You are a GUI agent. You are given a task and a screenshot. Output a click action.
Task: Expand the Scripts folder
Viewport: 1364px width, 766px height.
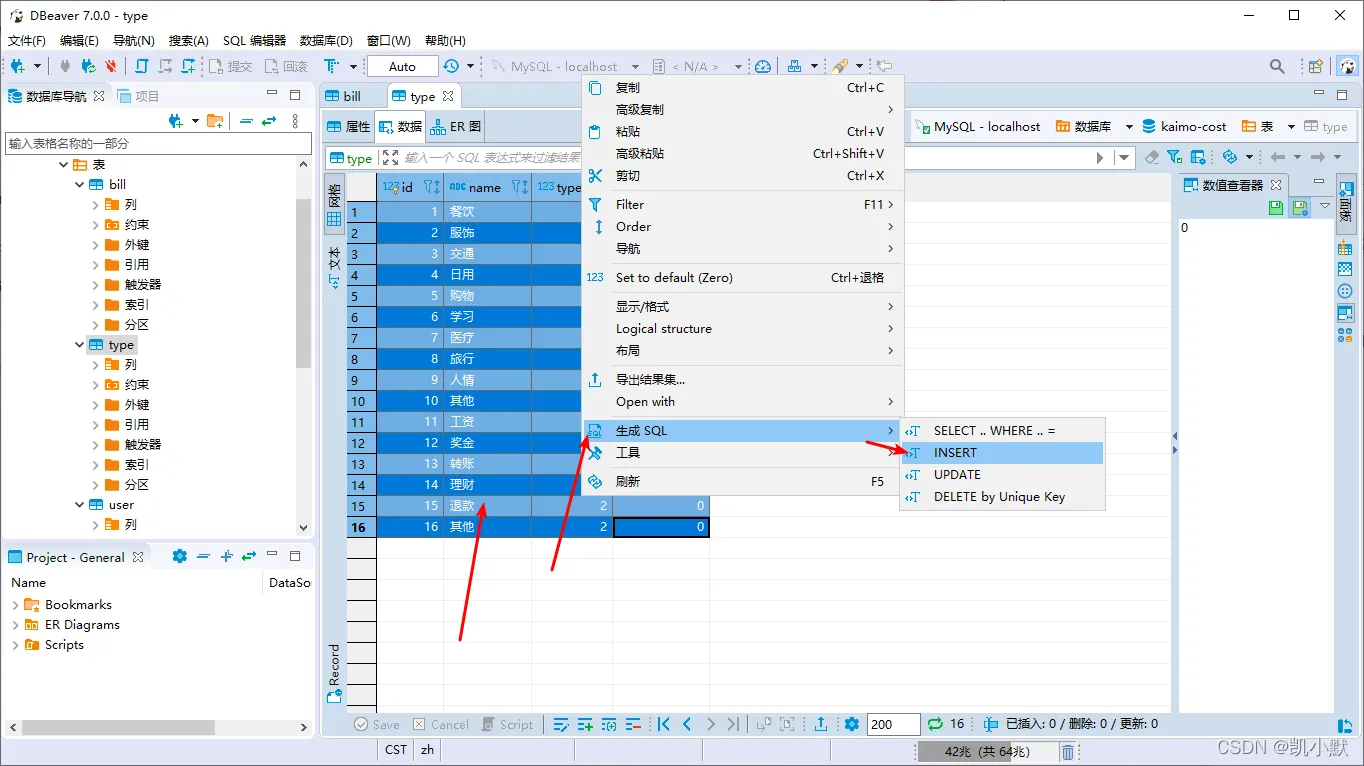pos(15,645)
